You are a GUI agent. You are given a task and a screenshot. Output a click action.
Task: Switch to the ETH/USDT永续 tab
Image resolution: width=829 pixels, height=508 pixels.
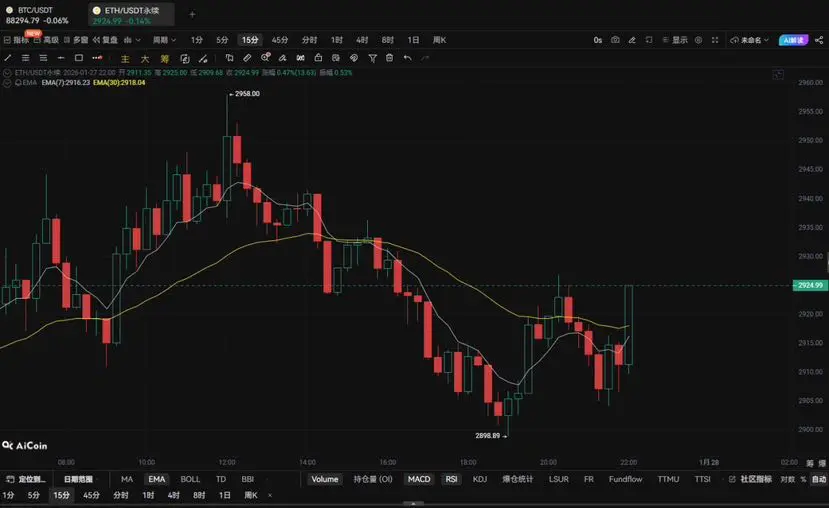tap(131, 15)
